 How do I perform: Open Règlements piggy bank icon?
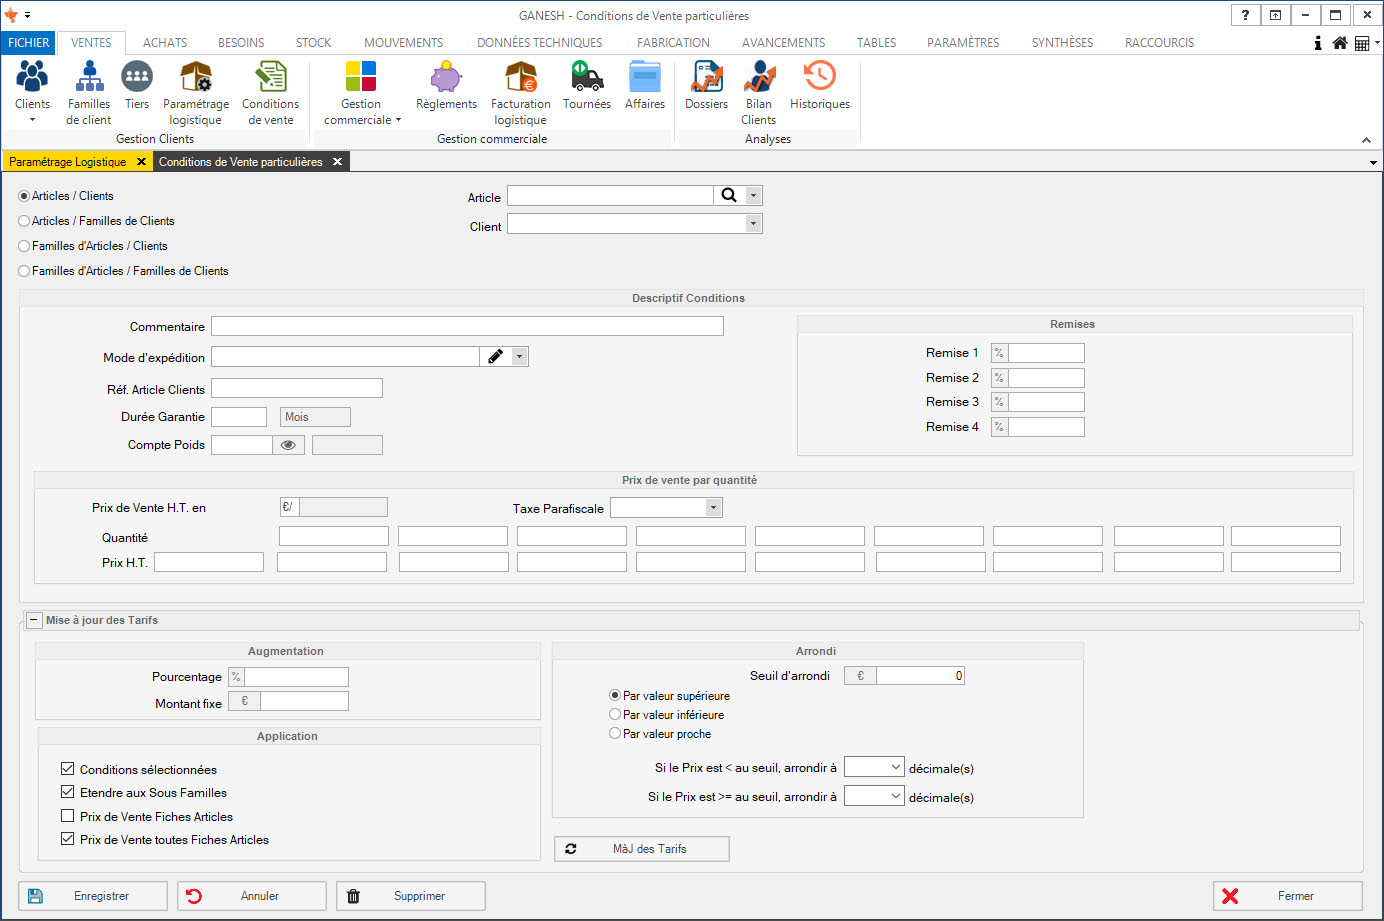point(446,78)
